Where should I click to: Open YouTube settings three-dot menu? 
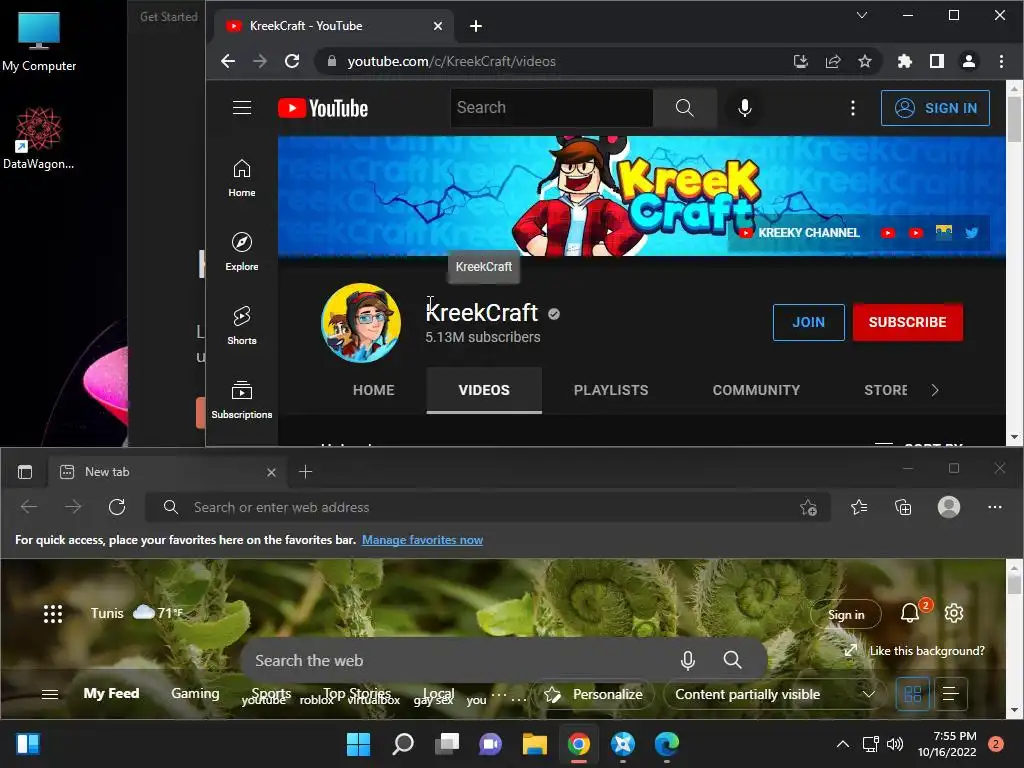pyautogui.click(x=852, y=108)
